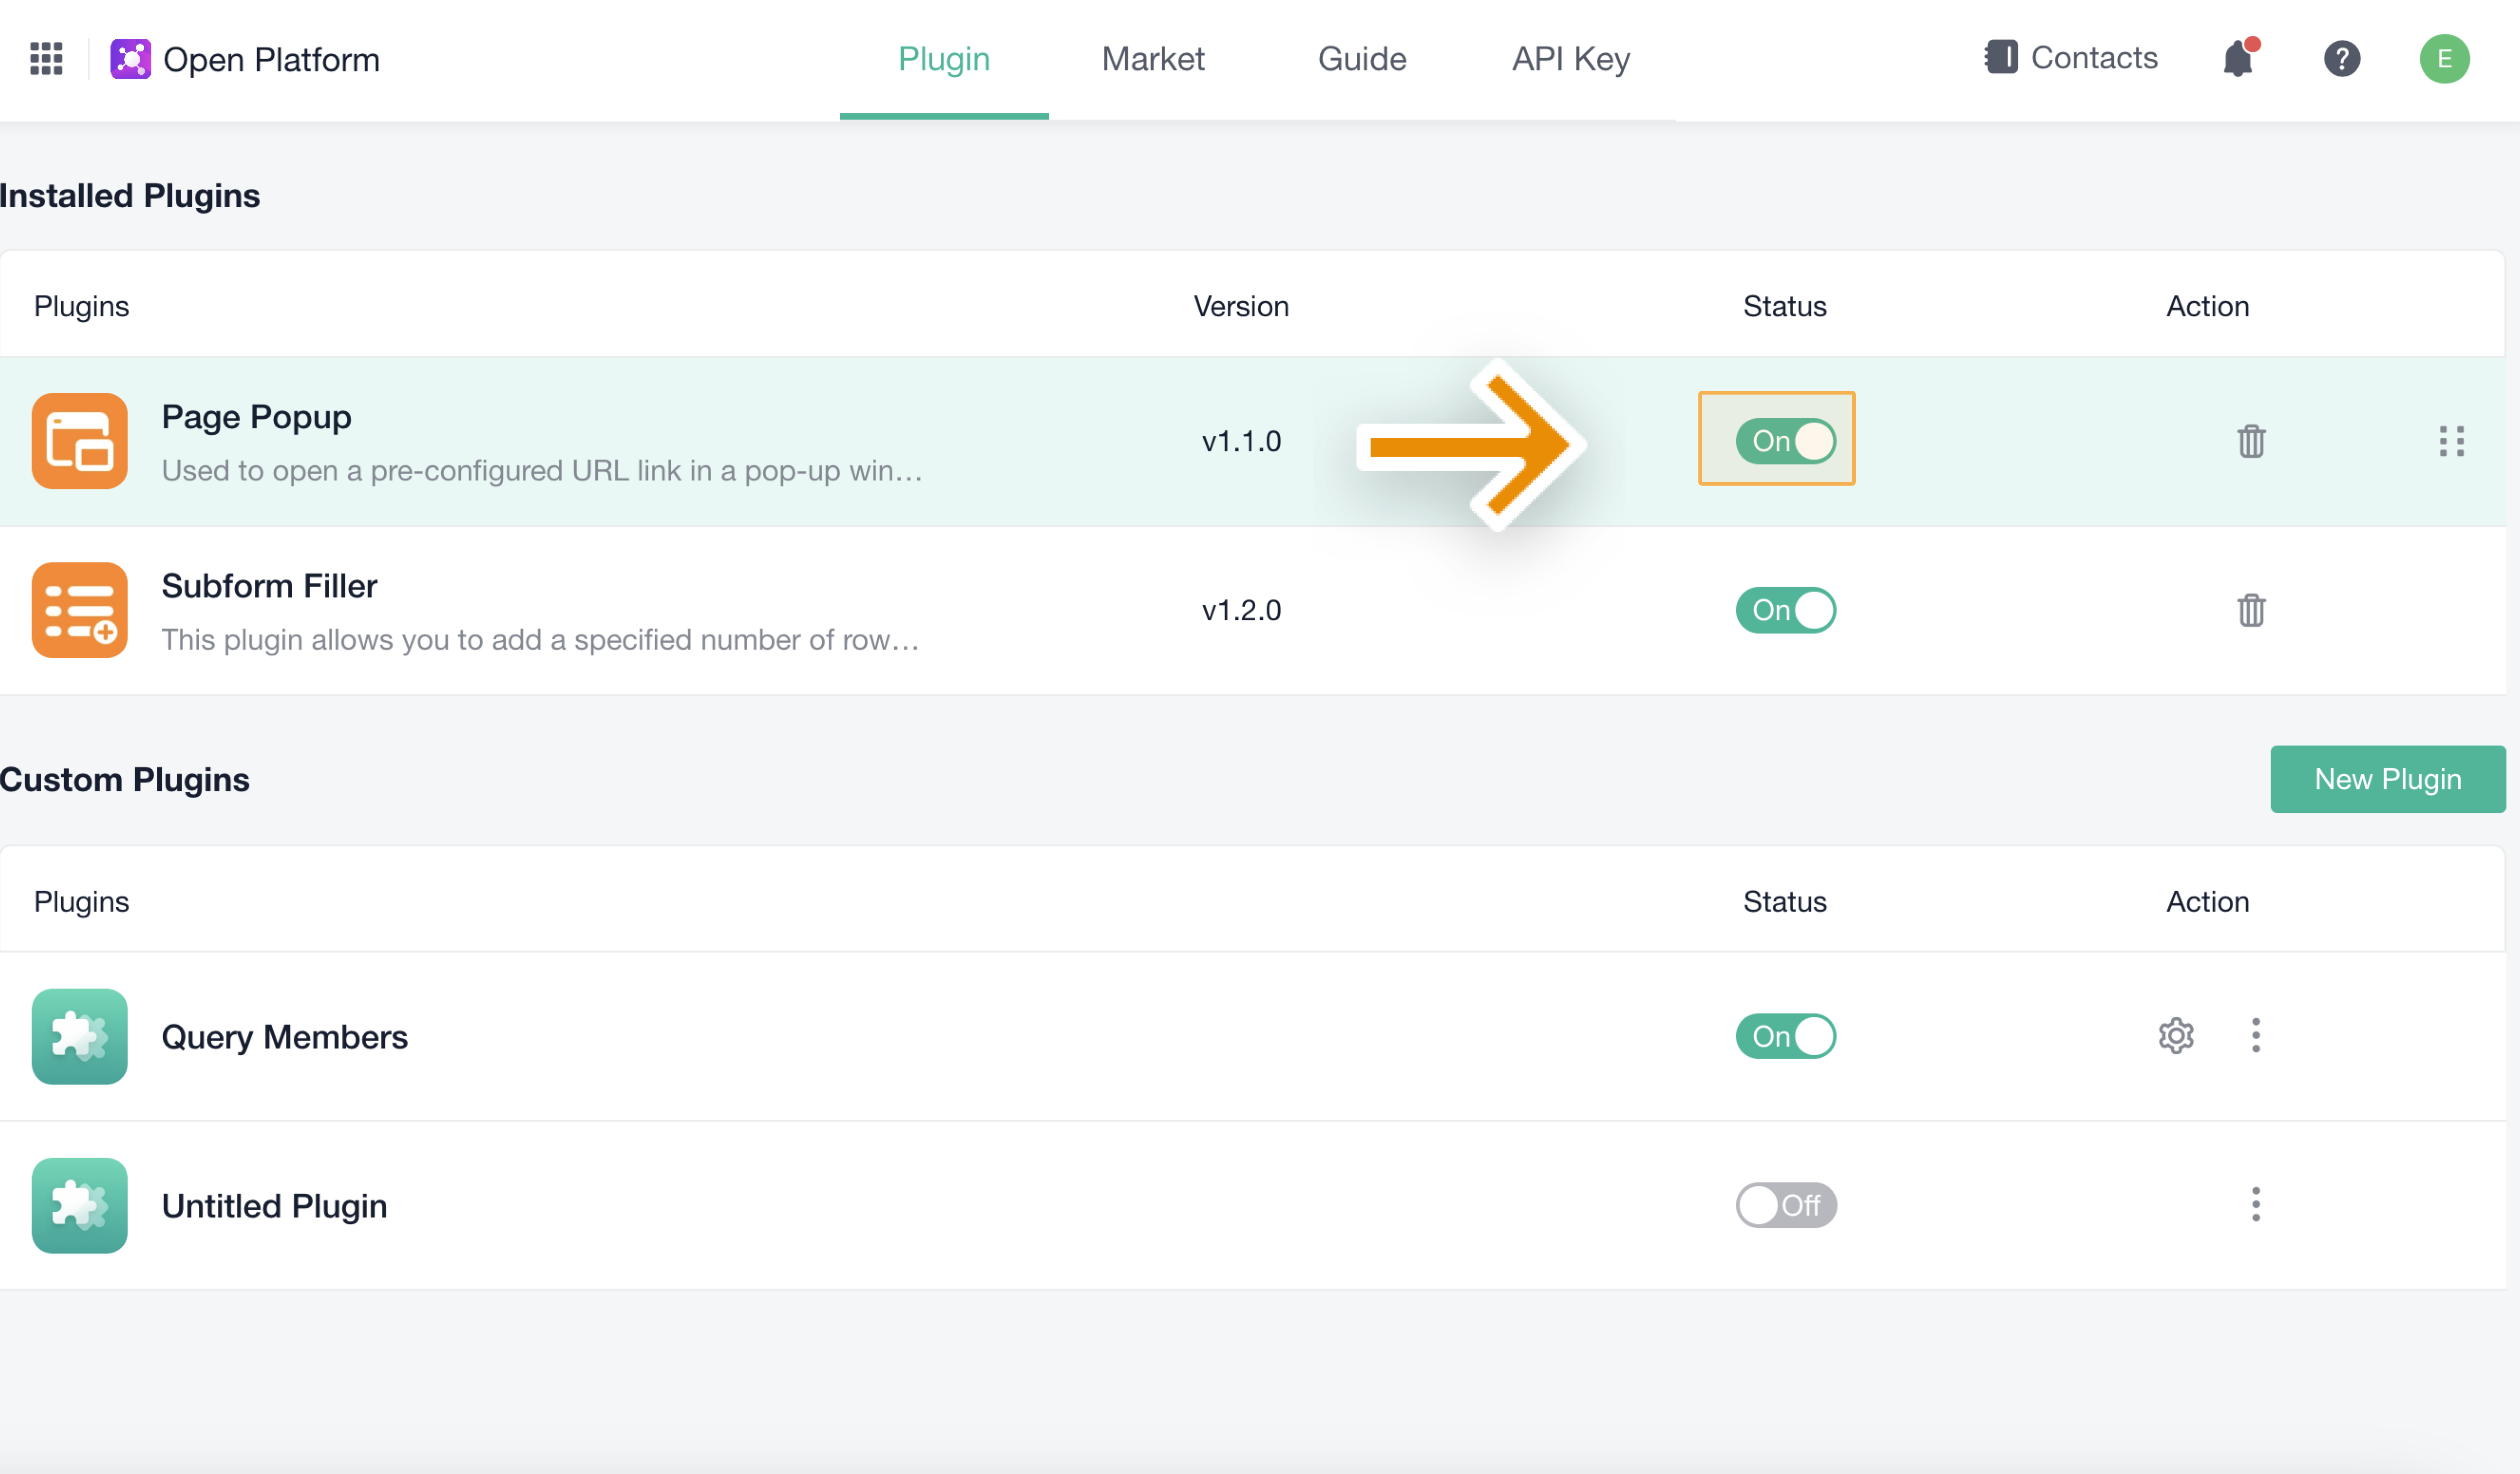The width and height of the screenshot is (2520, 1474).
Task: Click the New Plugin button
Action: (2387, 779)
